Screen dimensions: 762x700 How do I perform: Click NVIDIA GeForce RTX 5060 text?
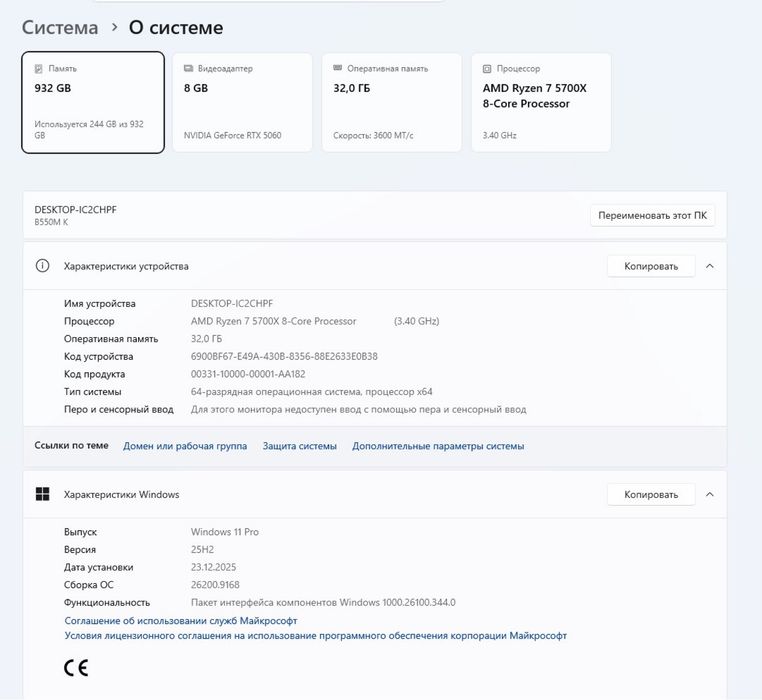click(232, 135)
